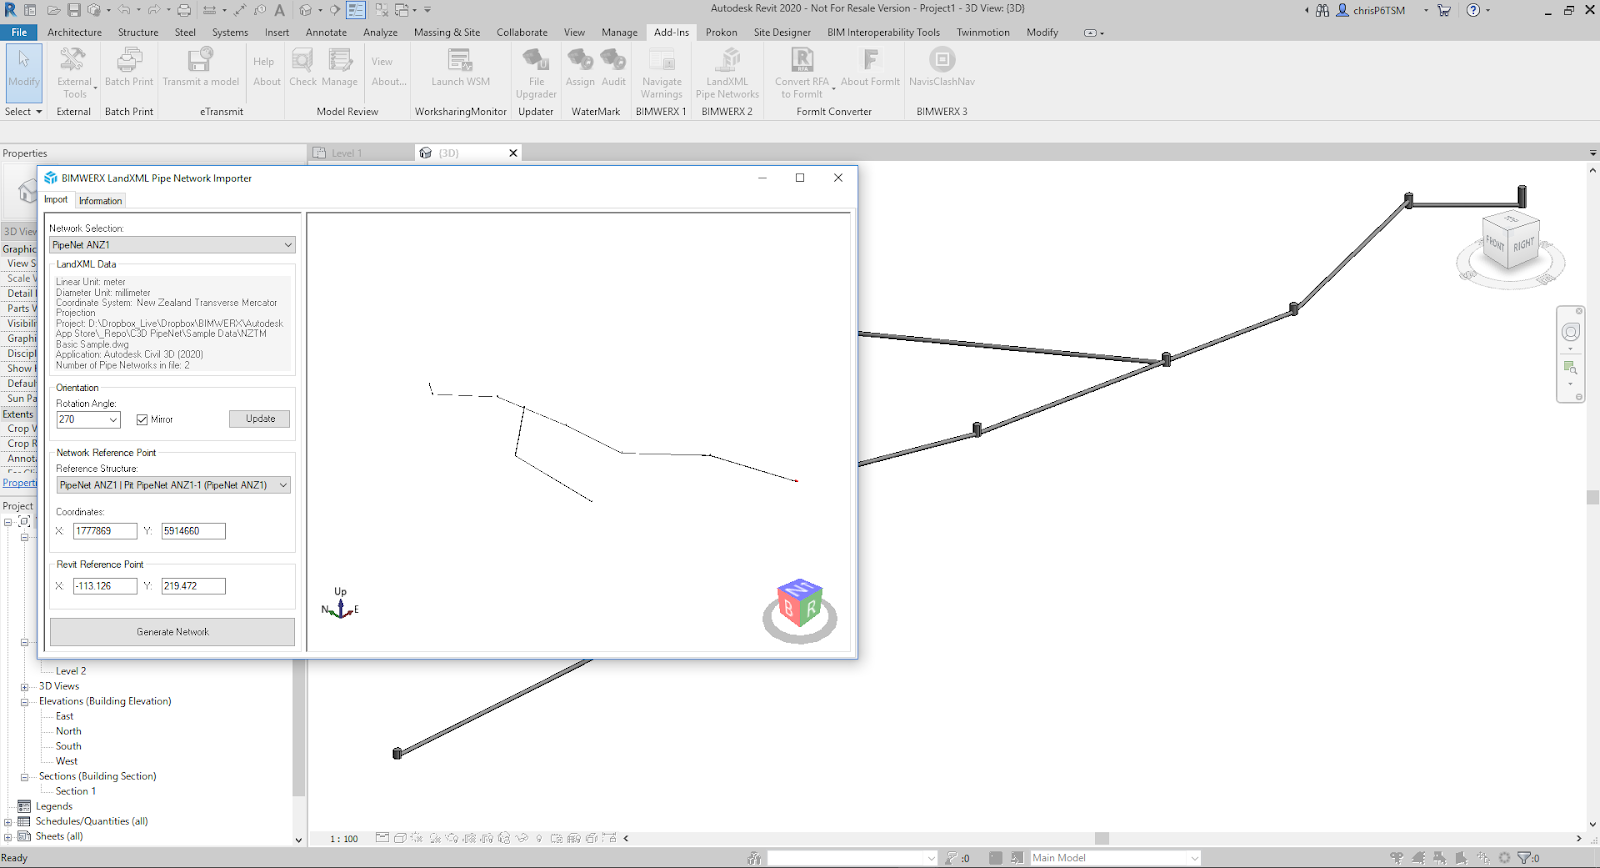Click the About button in eTransmit panel
The height and width of the screenshot is (868, 1600).
[x=267, y=82]
